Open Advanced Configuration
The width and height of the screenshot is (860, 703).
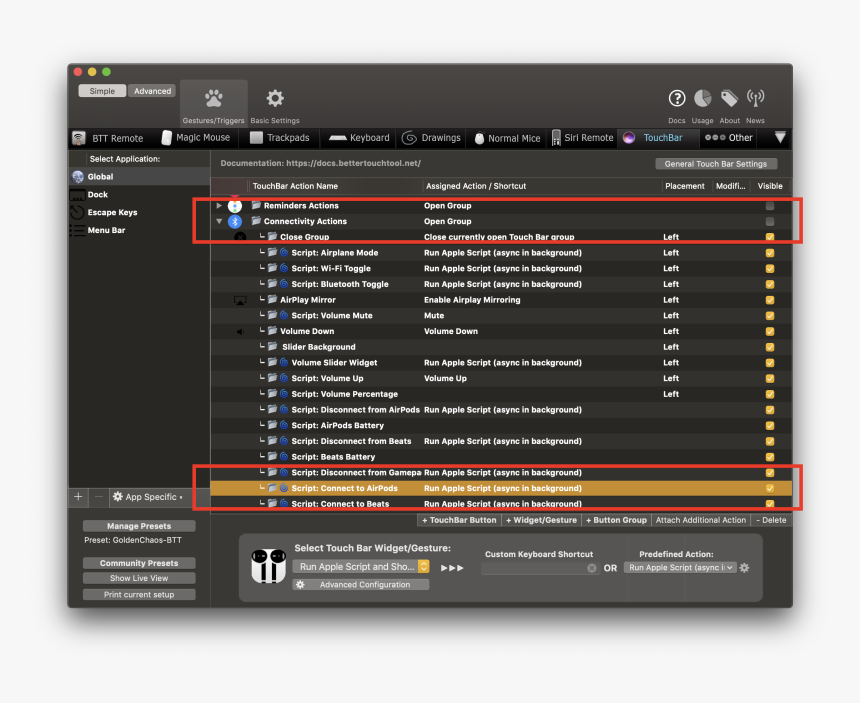coord(361,585)
